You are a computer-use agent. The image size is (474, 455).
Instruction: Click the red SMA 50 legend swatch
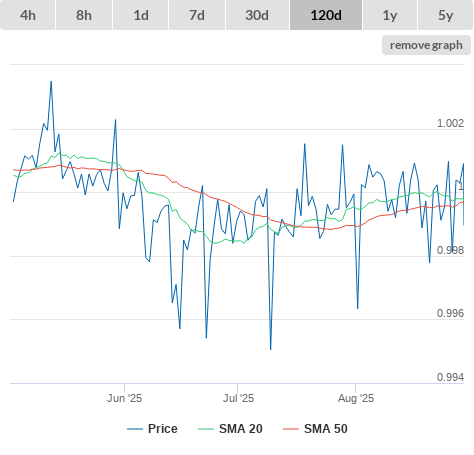pyautogui.click(x=291, y=429)
